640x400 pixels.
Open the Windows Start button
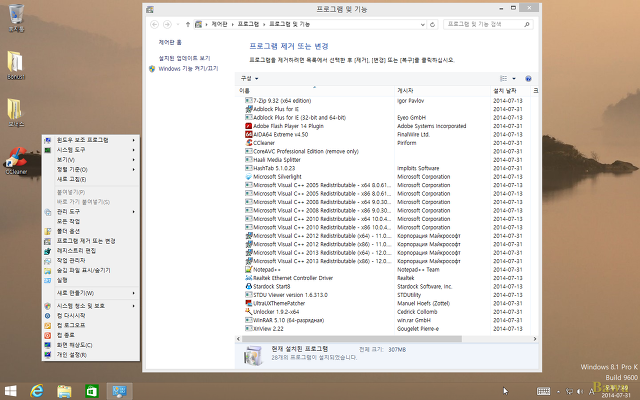(x=10, y=391)
